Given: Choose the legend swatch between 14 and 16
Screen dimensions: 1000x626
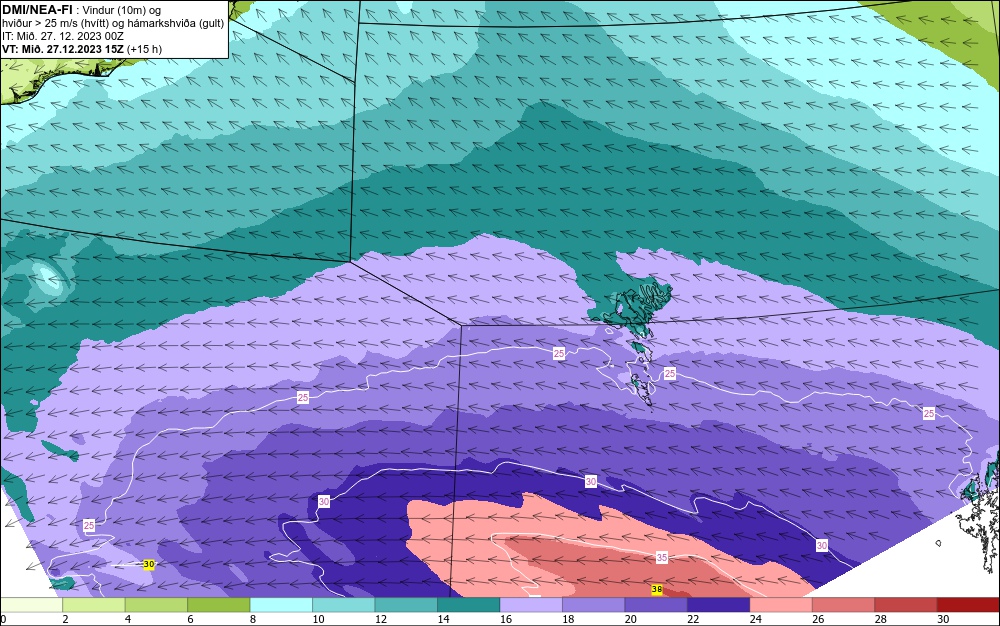Looking at the screenshot, I should 469,605.
